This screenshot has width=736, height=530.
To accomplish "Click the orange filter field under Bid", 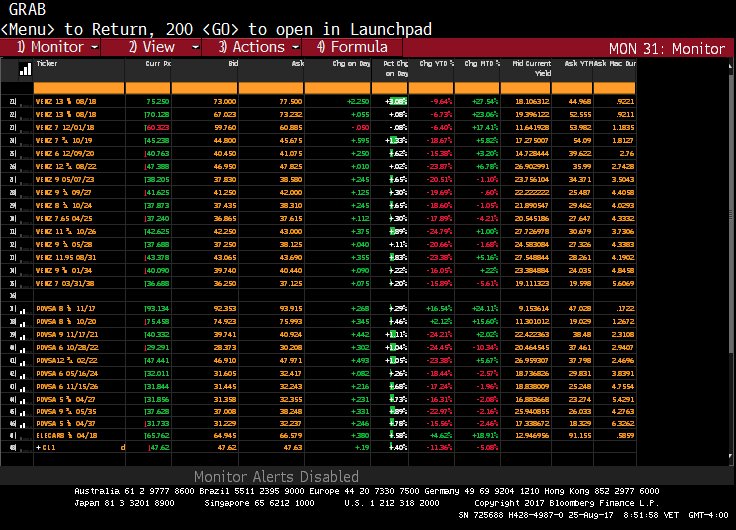I will click(x=204, y=88).
